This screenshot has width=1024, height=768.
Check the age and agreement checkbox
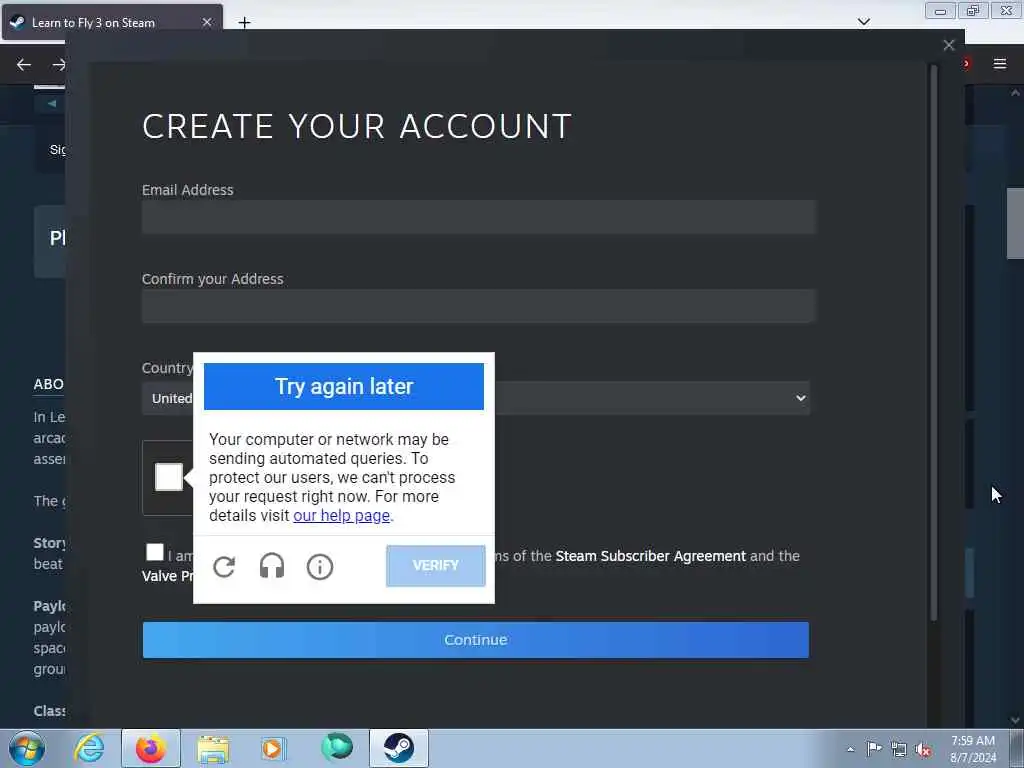point(155,552)
